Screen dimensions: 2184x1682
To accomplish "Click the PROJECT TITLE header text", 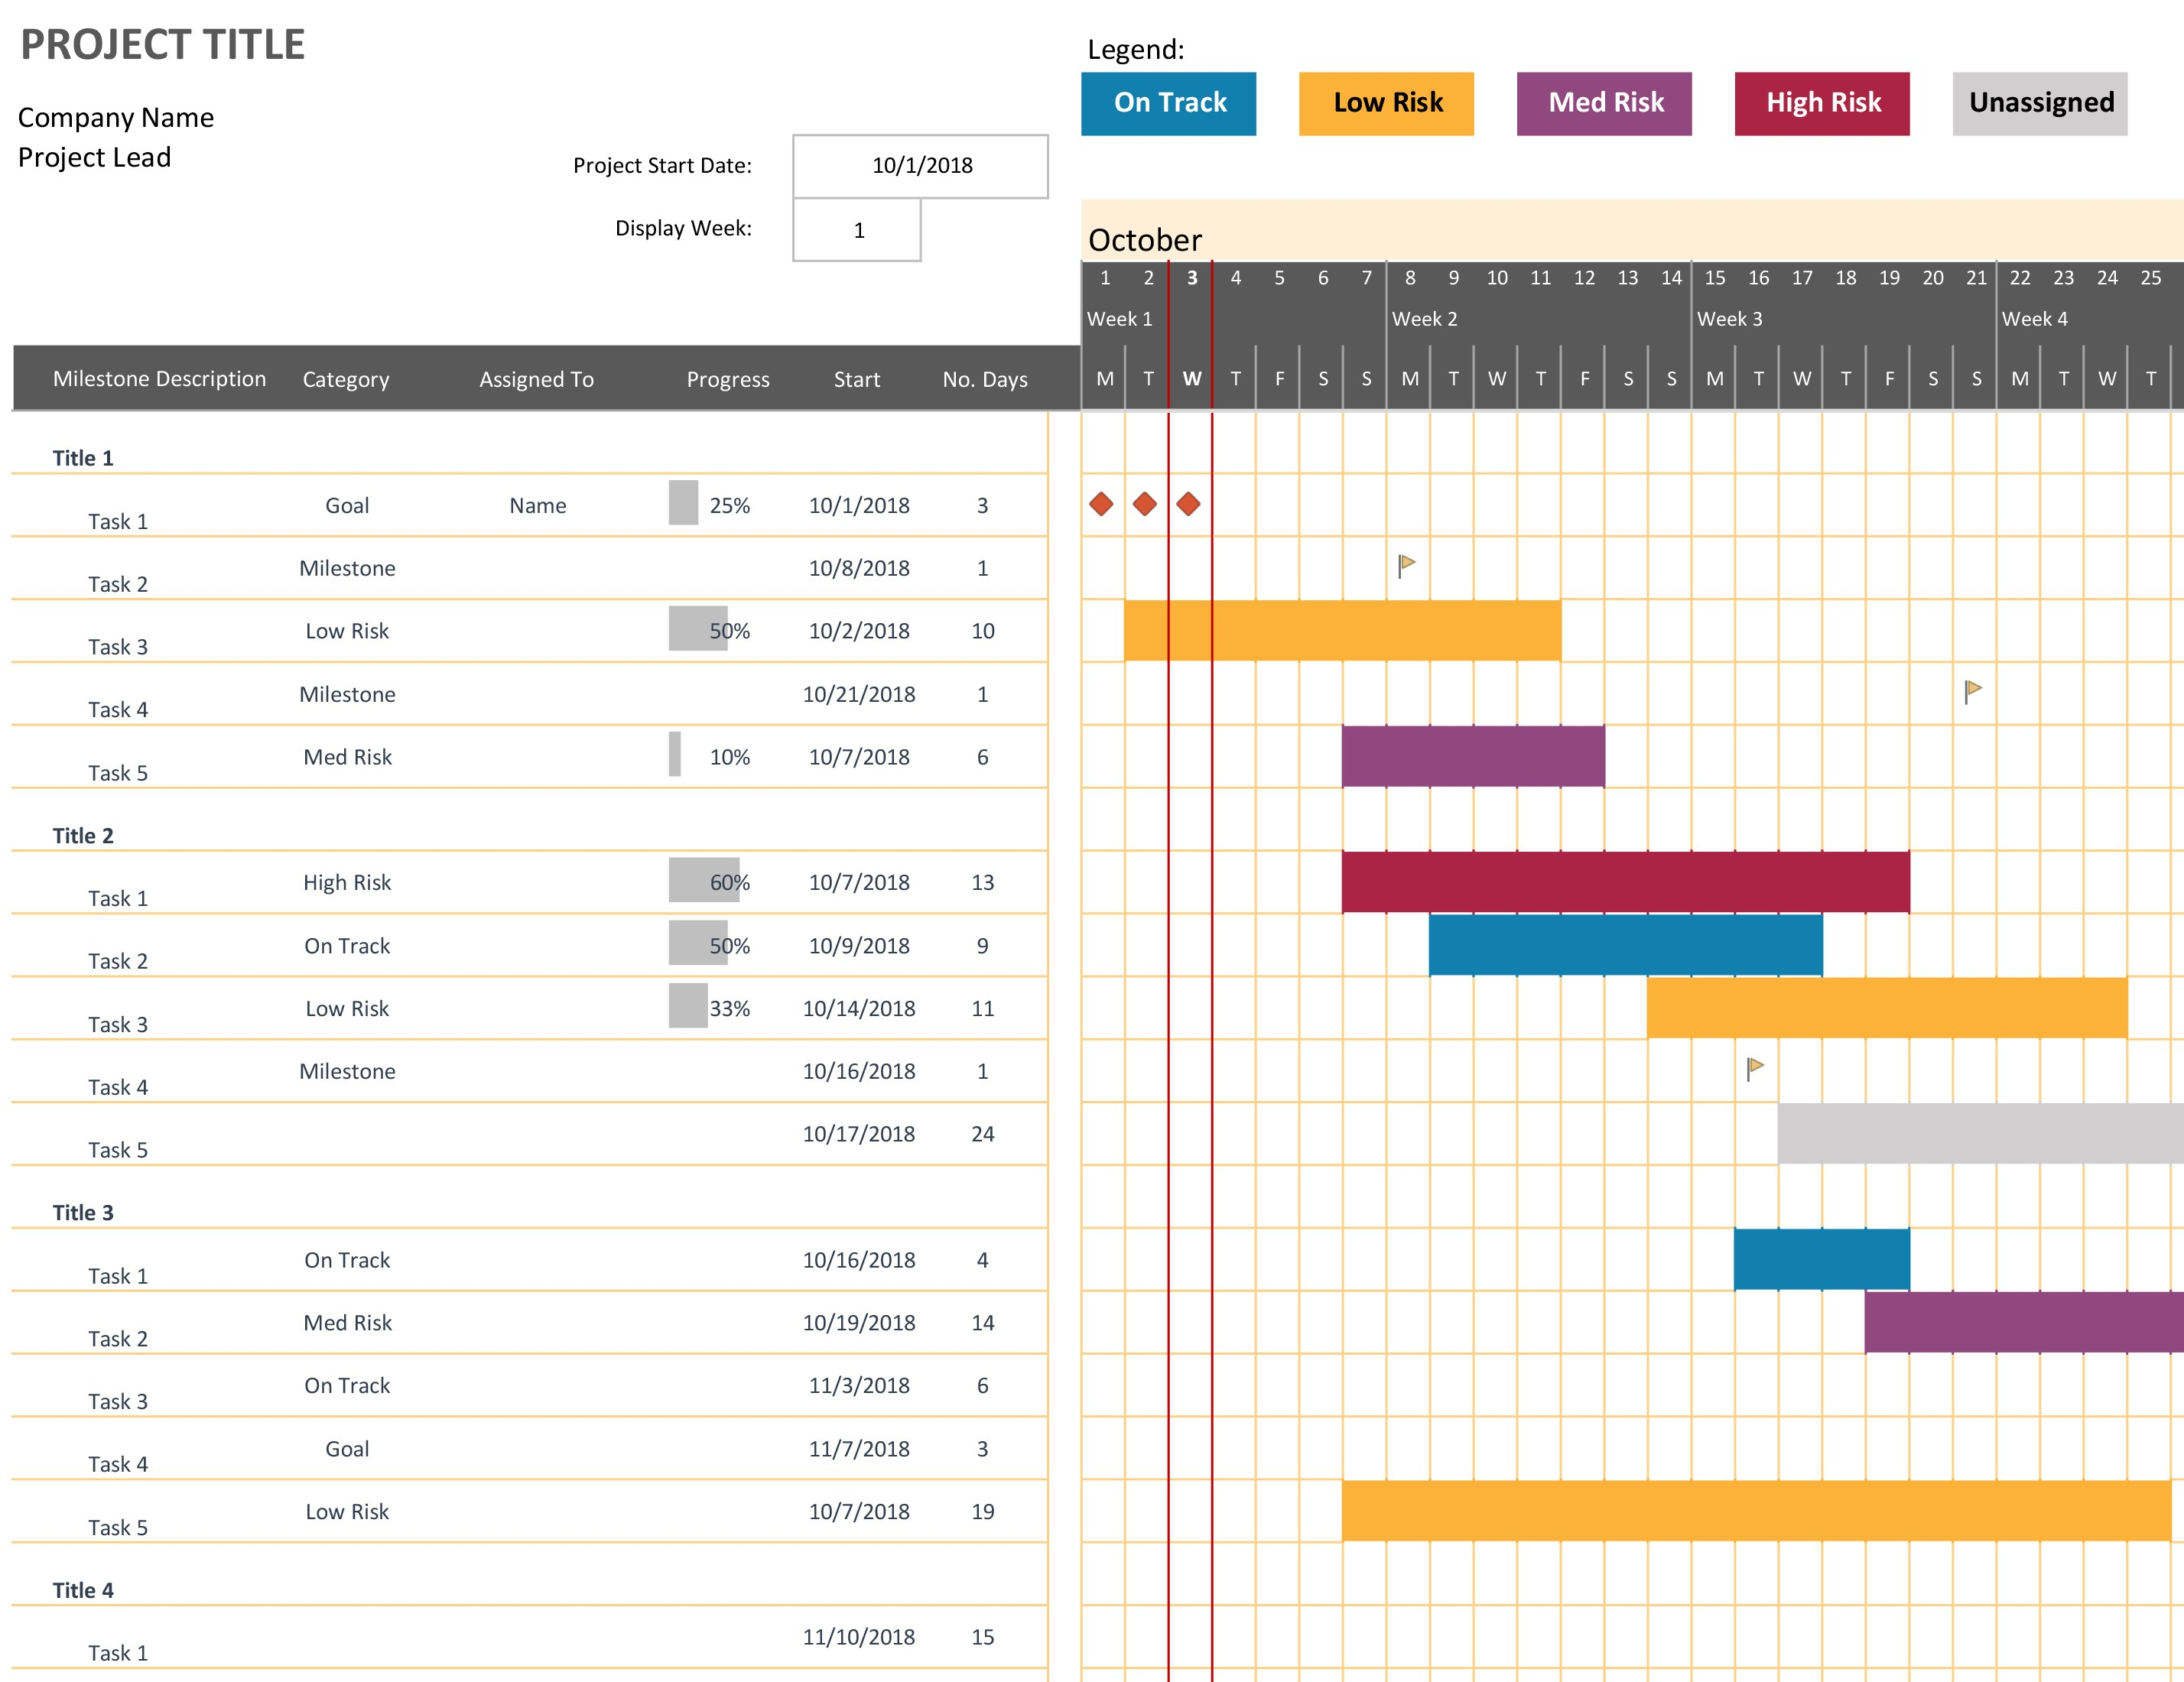I will pos(170,39).
